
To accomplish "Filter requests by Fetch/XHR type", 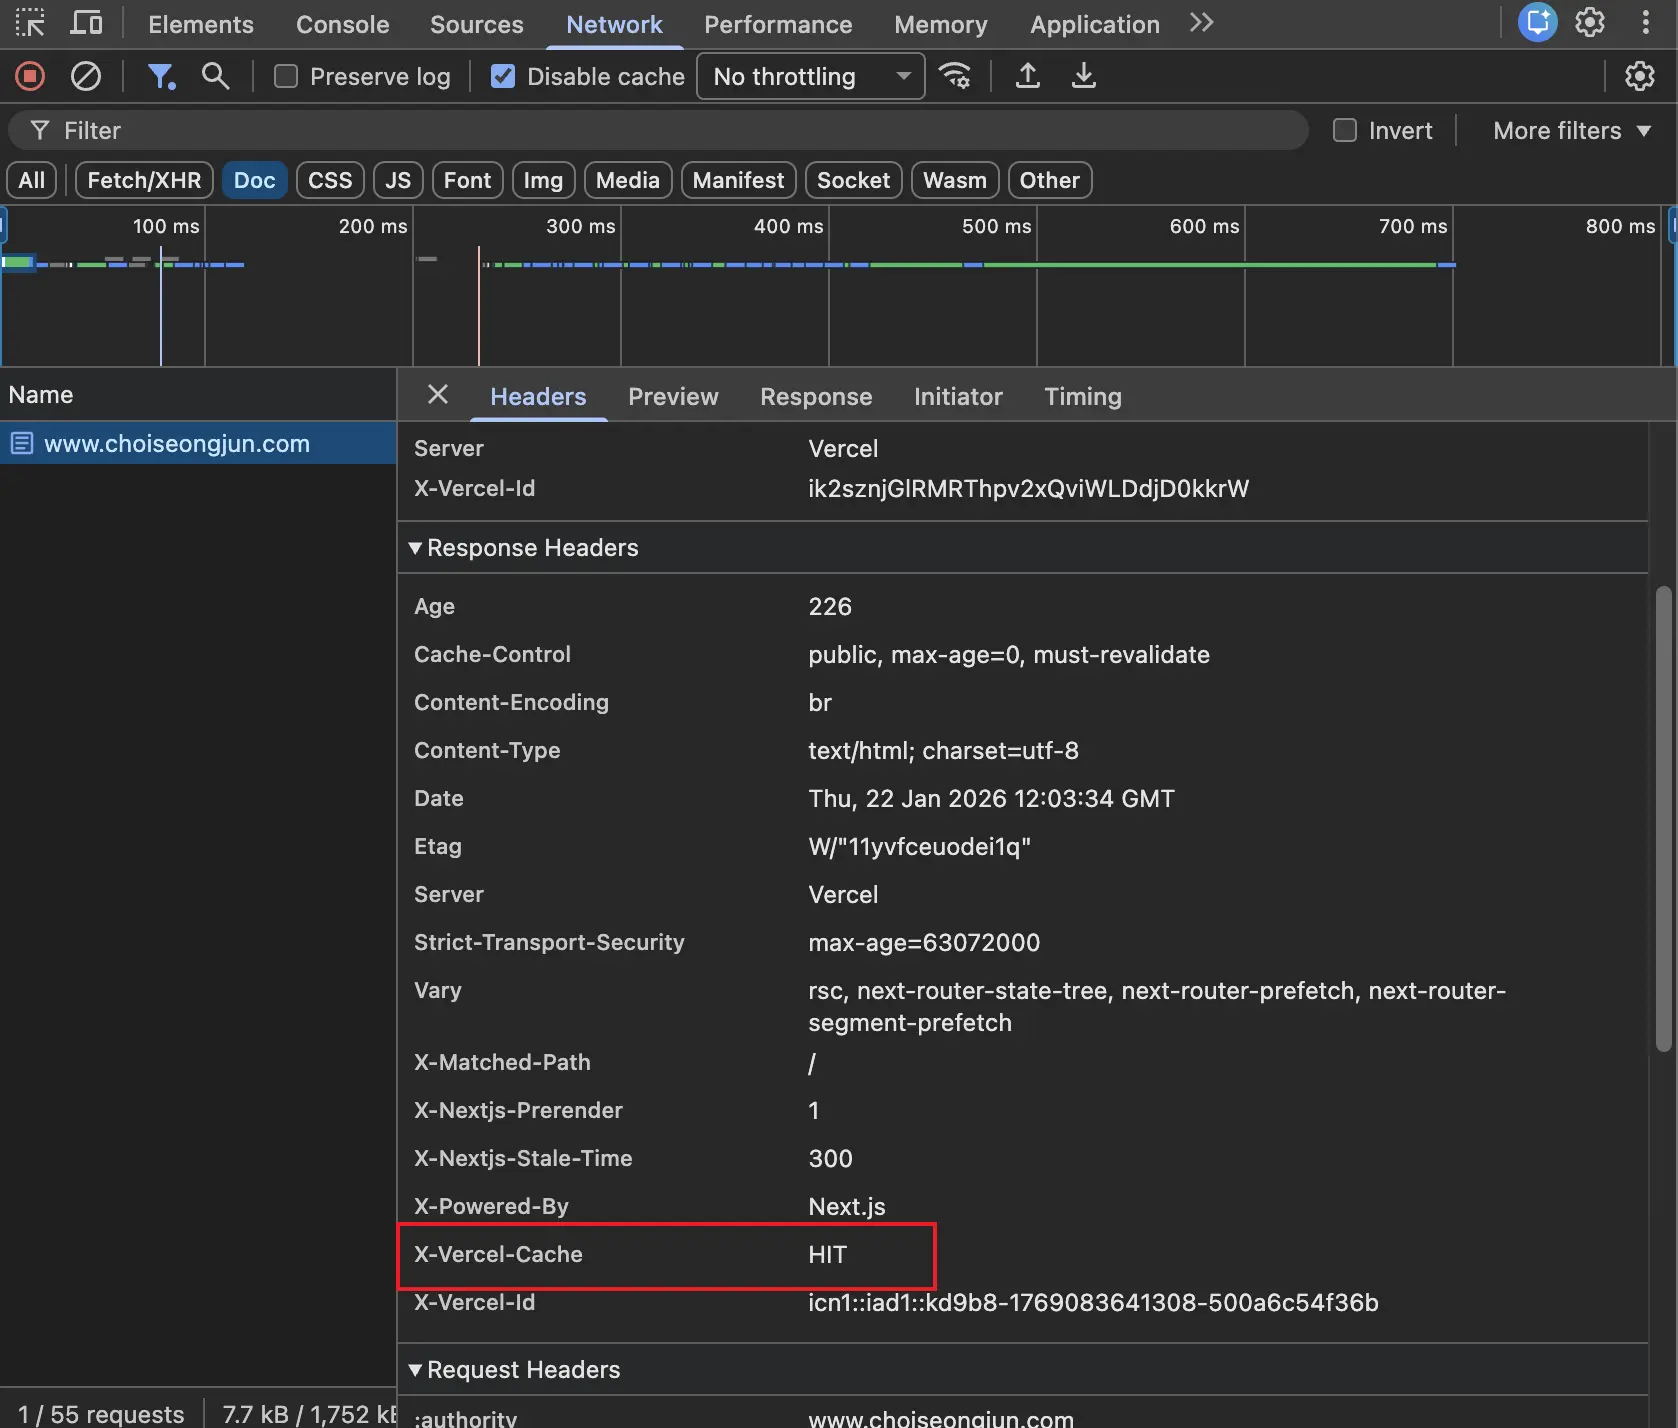I will pos(144,180).
